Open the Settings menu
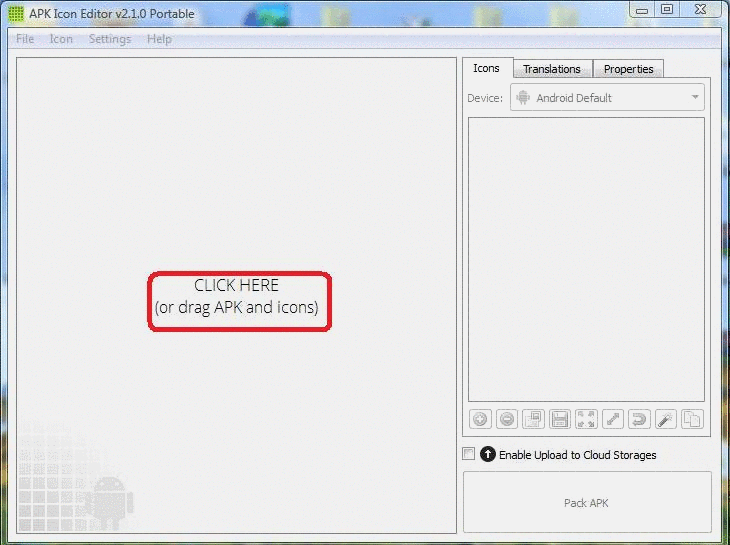The height and width of the screenshot is (545, 730). click(110, 39)
